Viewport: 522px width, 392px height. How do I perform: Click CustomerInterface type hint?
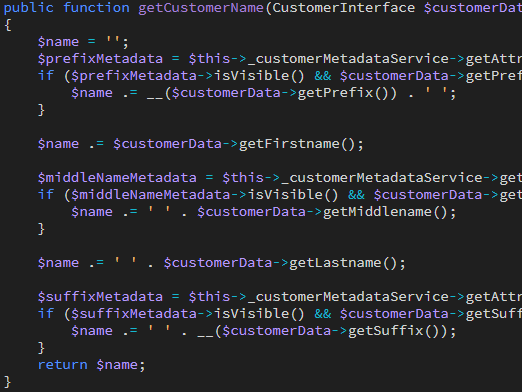tap(344, 7)
